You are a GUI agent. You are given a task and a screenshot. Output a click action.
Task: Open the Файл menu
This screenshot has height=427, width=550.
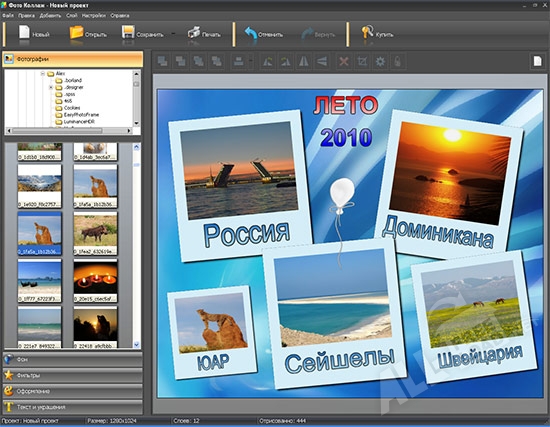8,15
